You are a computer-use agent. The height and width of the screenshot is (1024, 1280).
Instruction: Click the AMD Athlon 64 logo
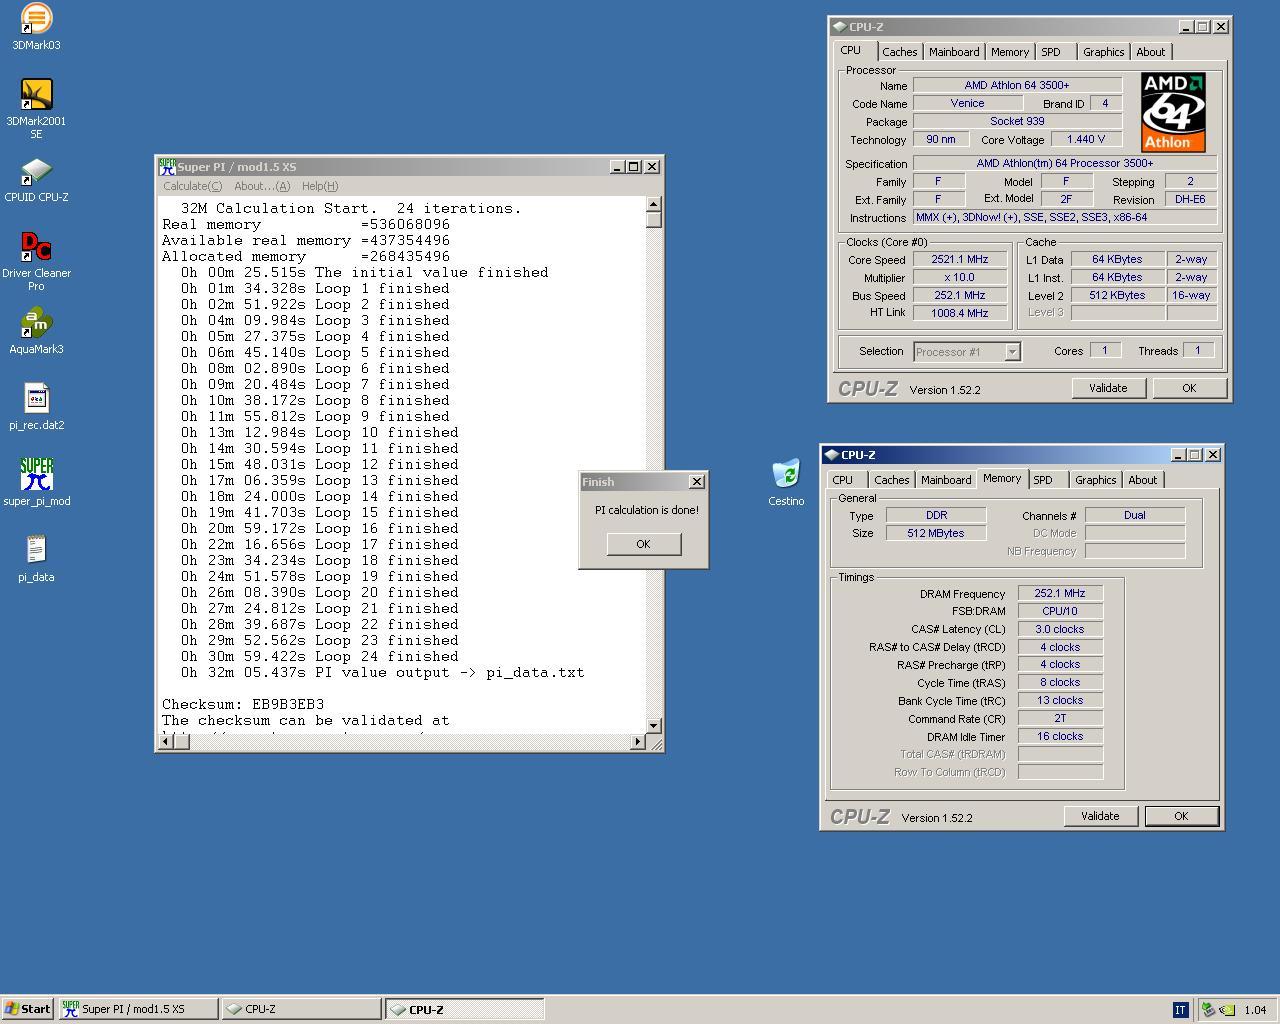click(1173, 112)
